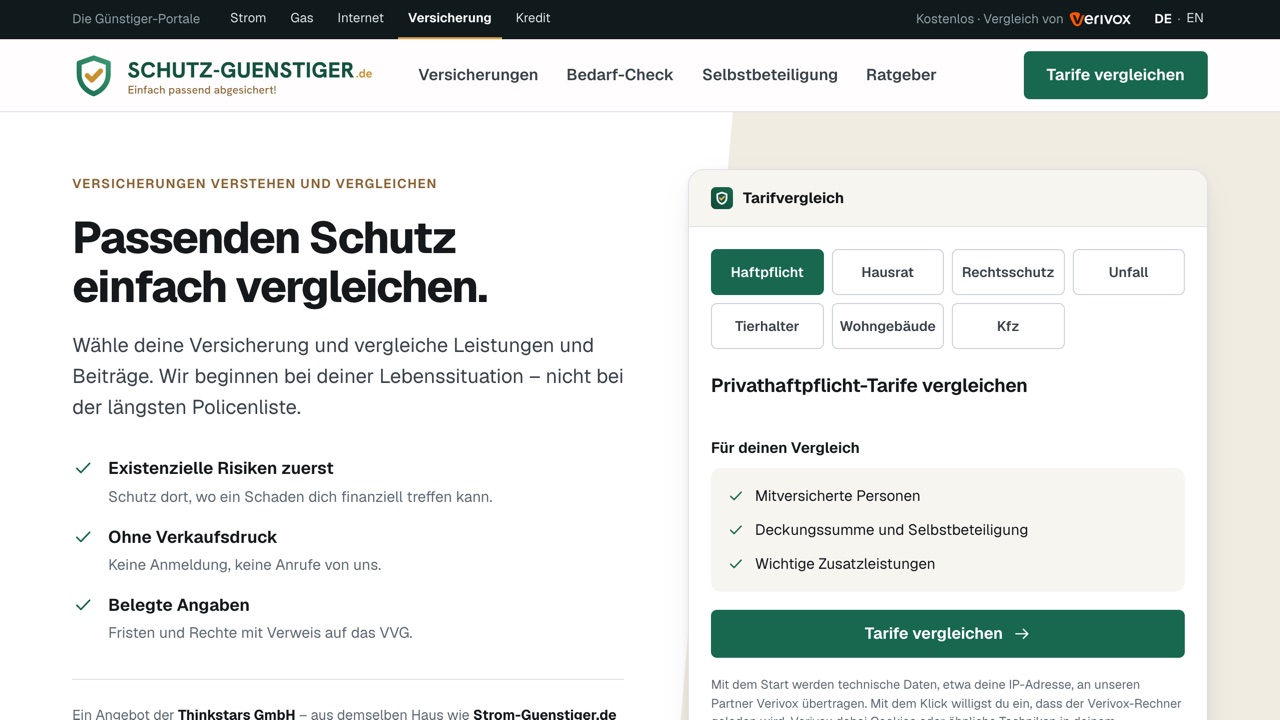Click the Die Günstiger-Portale label
1280x720 pixels.
[136, 19]
